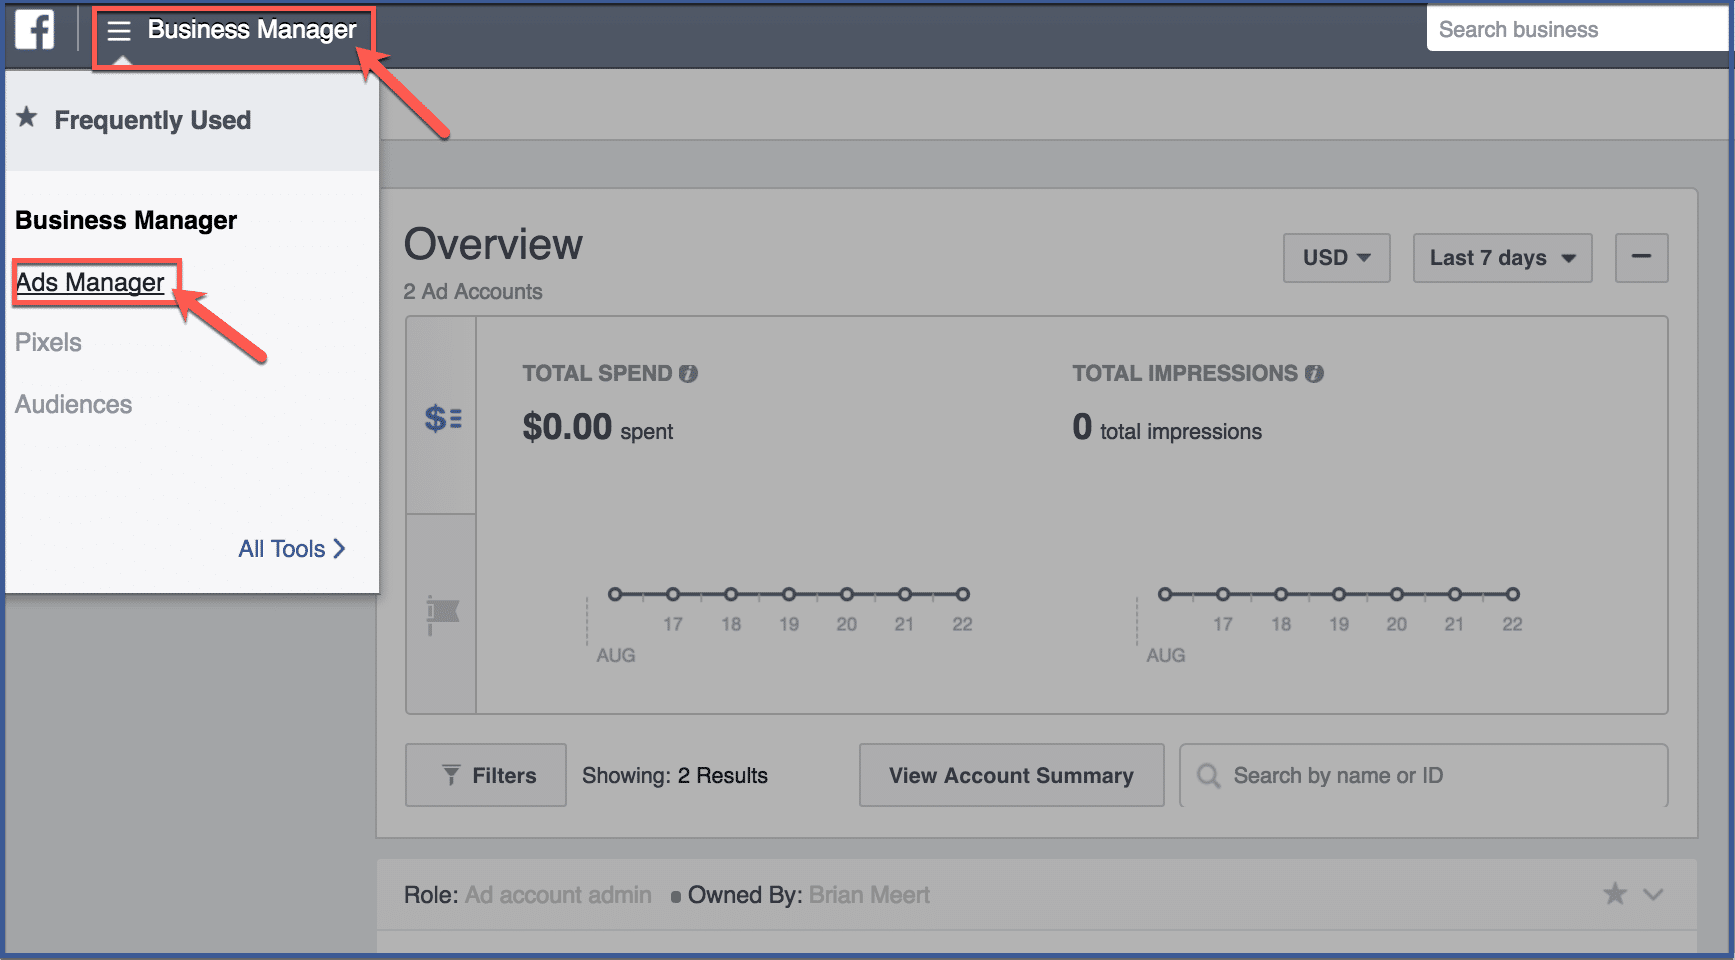
Task: Click the Facebook logo icon
Action: [35, 30]
